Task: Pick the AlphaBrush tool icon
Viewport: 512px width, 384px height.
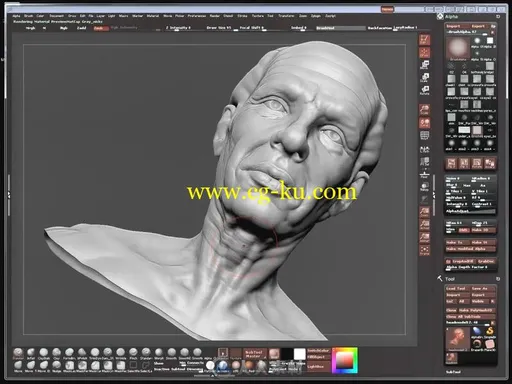Action: [477, 332]
